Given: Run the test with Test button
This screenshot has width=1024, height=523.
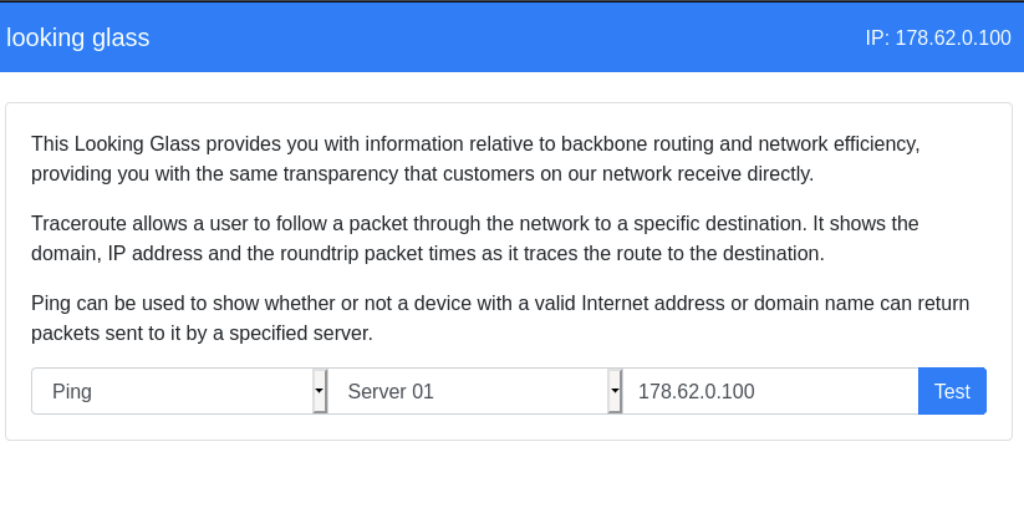Looking at the screenshot, I should click(x=952, y=391).
